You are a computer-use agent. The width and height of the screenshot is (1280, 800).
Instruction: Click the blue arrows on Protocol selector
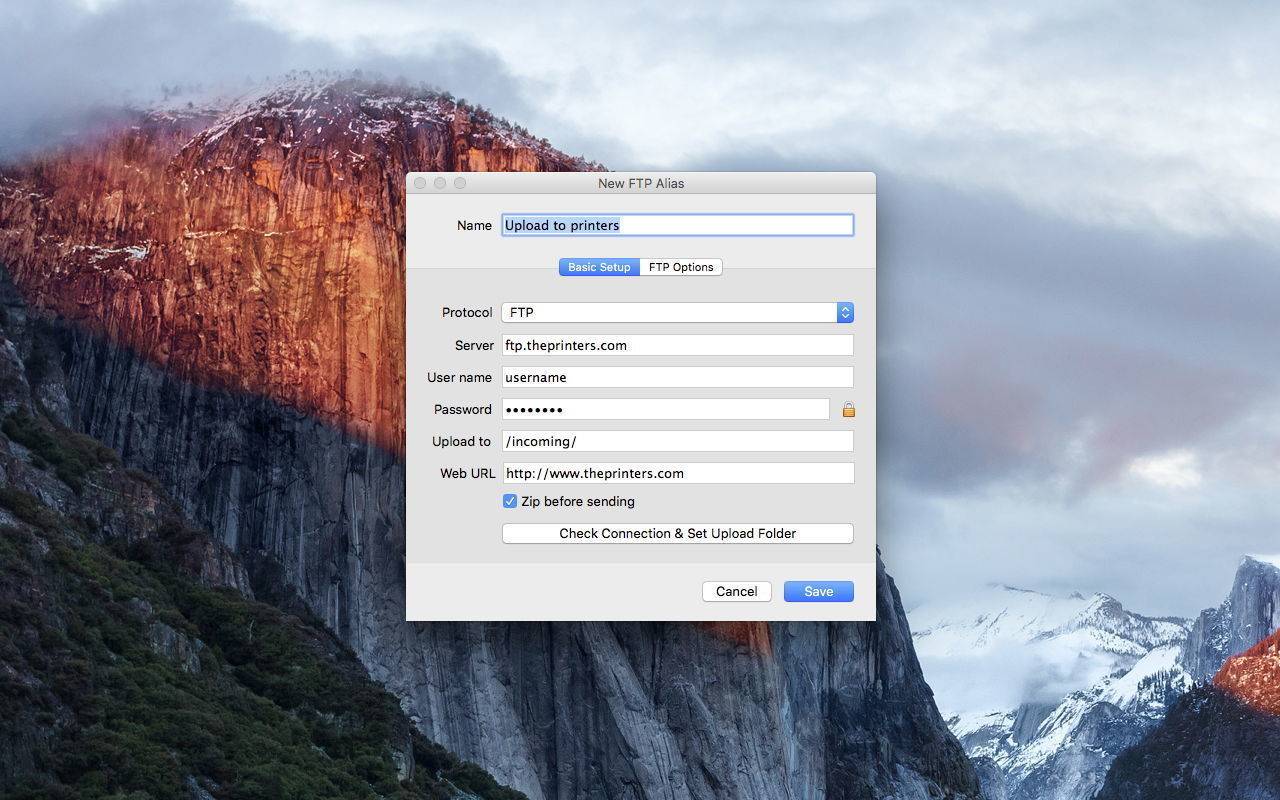click(x=845, y=312)
